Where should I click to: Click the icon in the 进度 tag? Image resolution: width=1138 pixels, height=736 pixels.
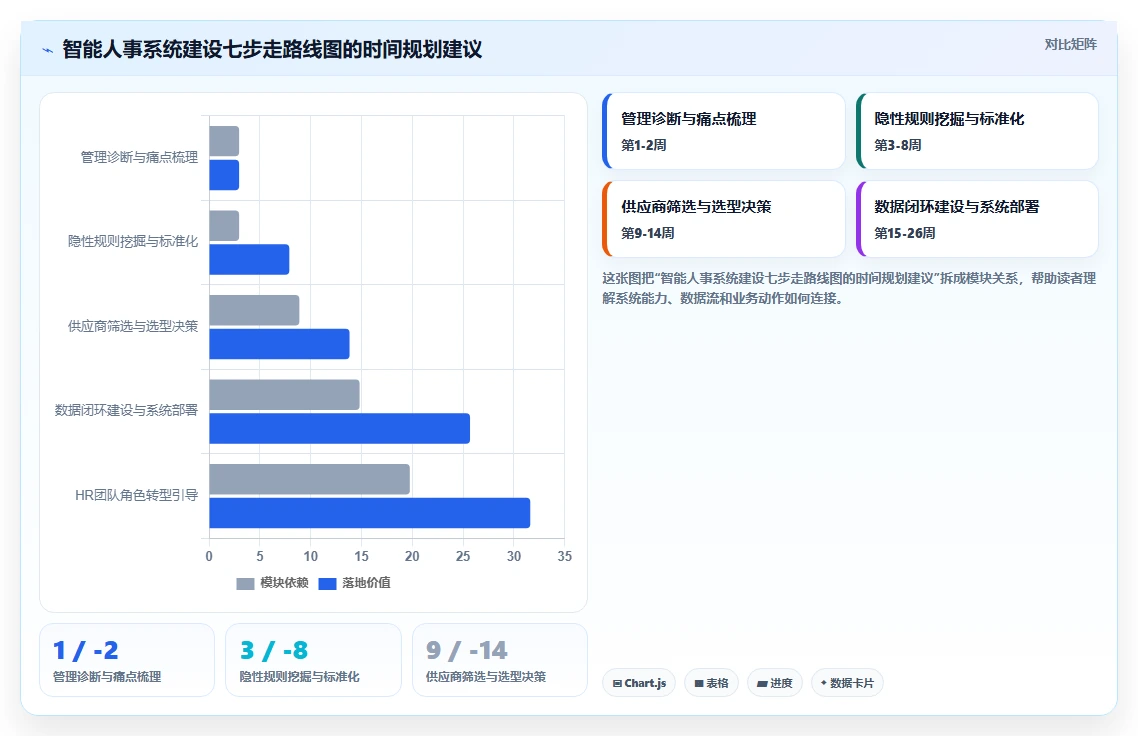click(762, 684)
